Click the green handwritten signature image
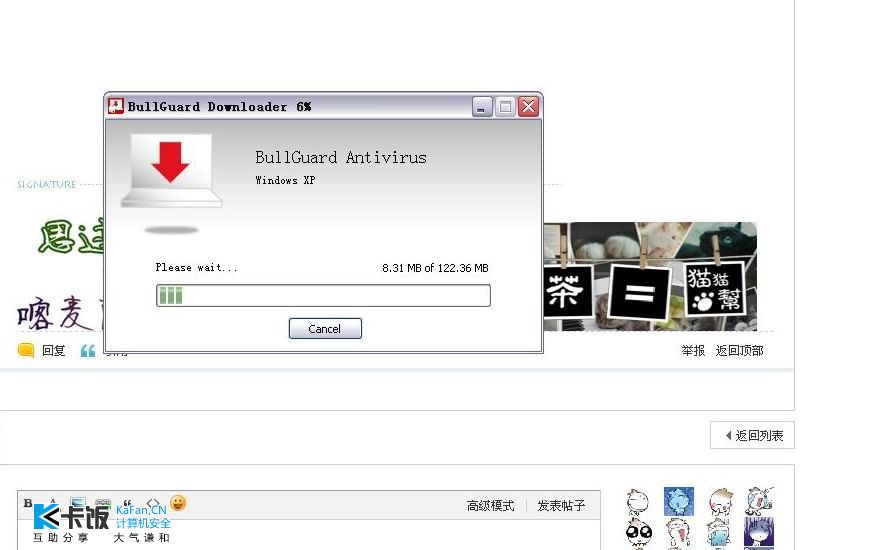Screen dimensions: 876x550 coord(72,236)
